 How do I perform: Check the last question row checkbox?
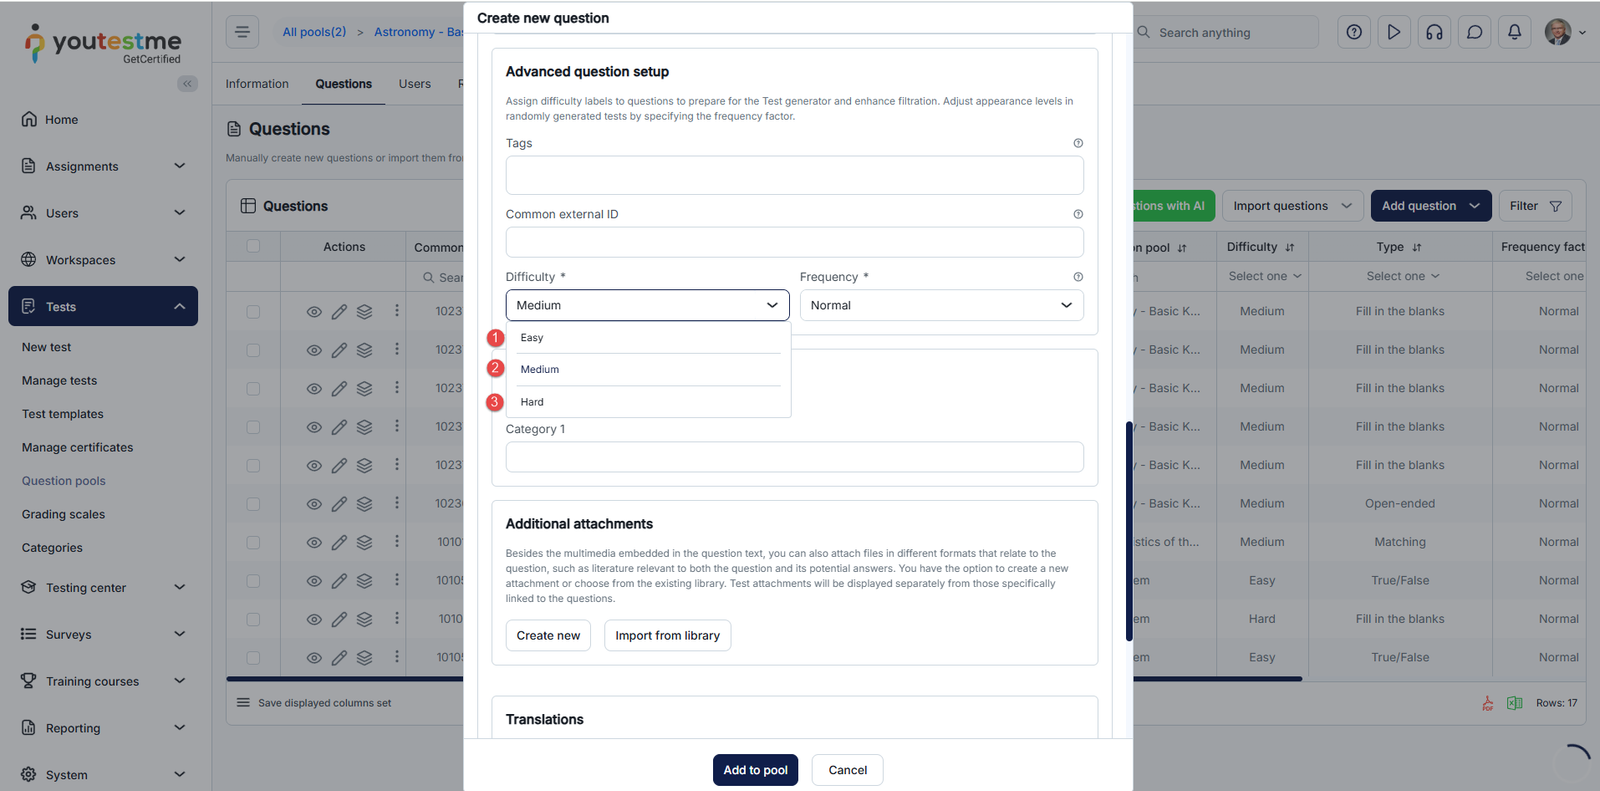point(253,658)
